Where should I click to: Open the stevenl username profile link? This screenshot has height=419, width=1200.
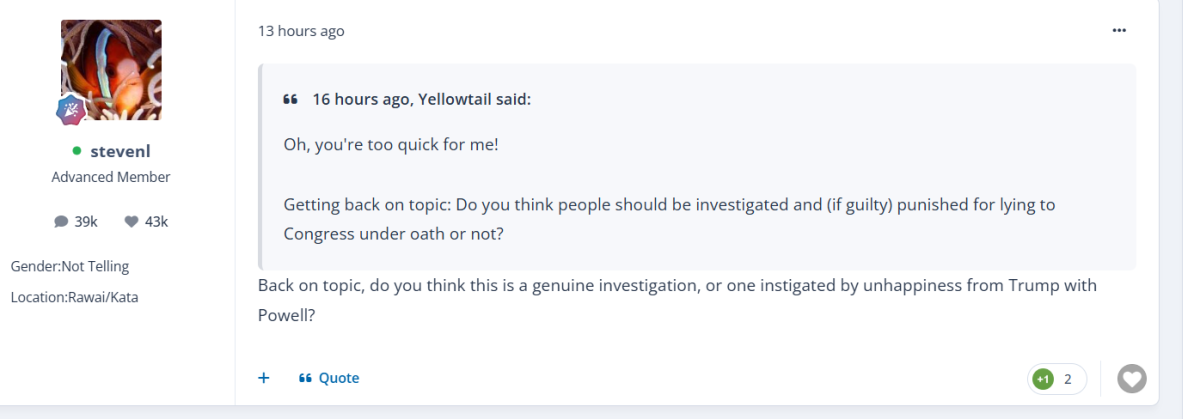coord(120,152)
